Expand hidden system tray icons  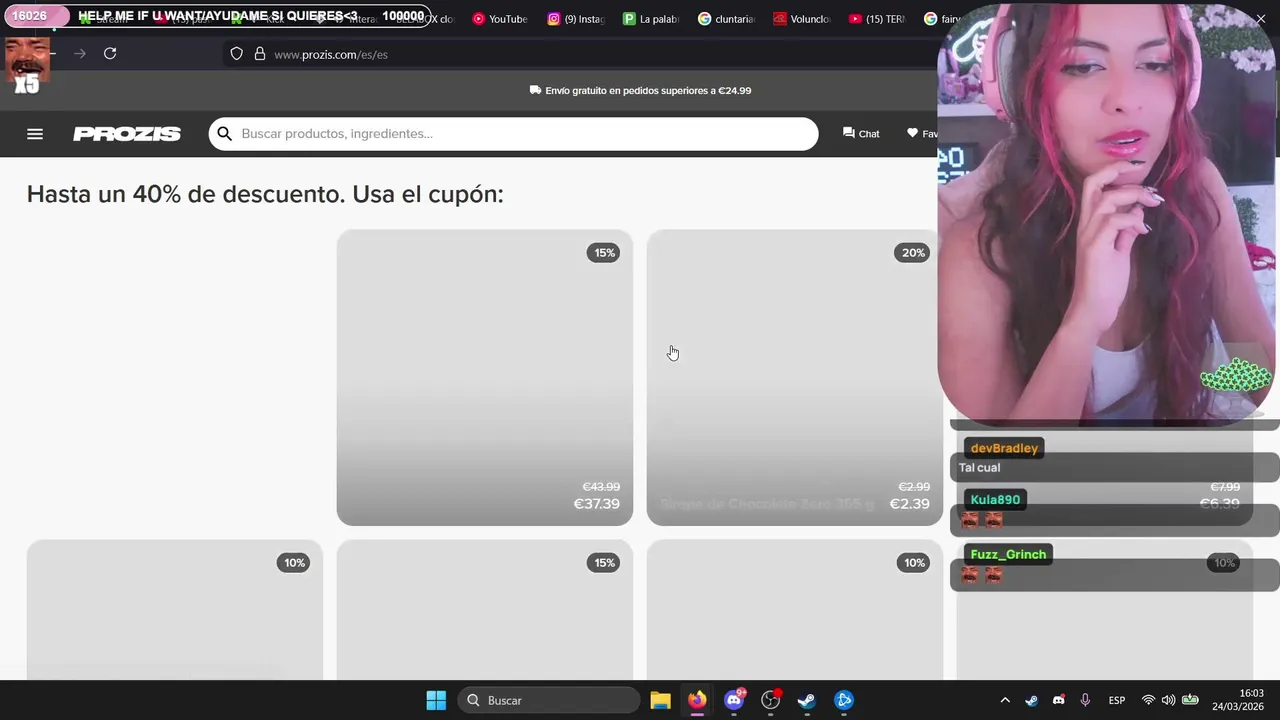point(1005,700)
